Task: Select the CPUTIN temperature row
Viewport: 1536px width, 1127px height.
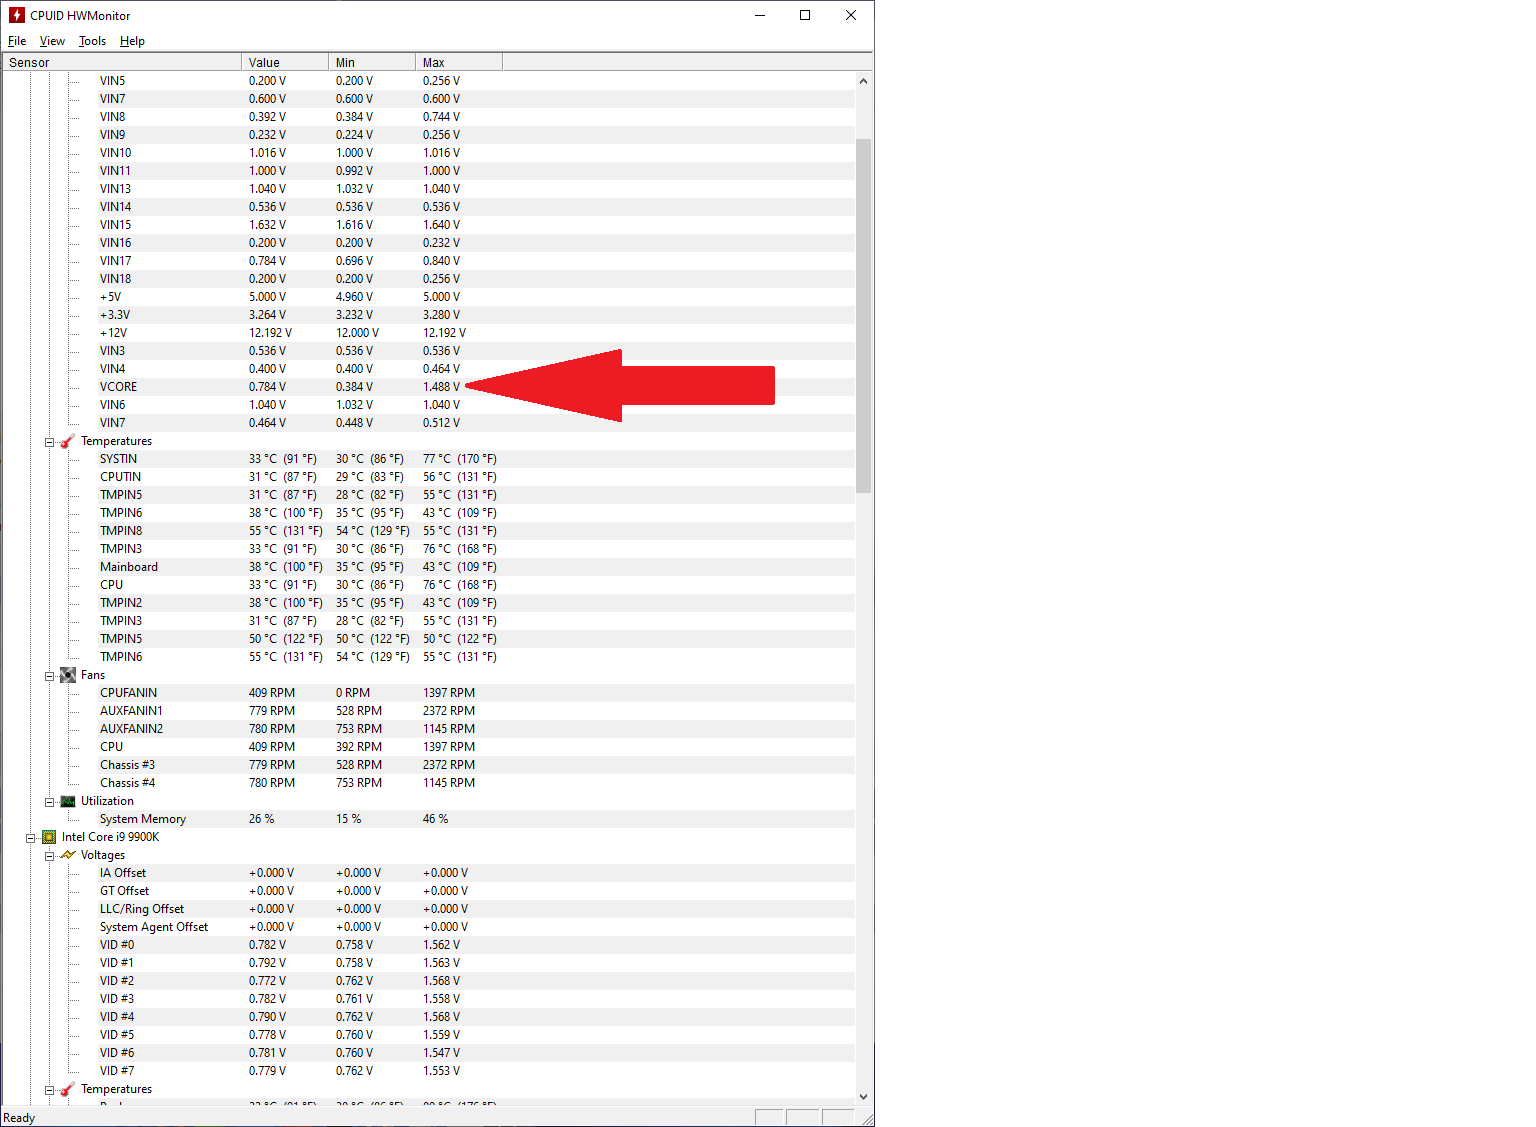Action: [x=428, y=477]
